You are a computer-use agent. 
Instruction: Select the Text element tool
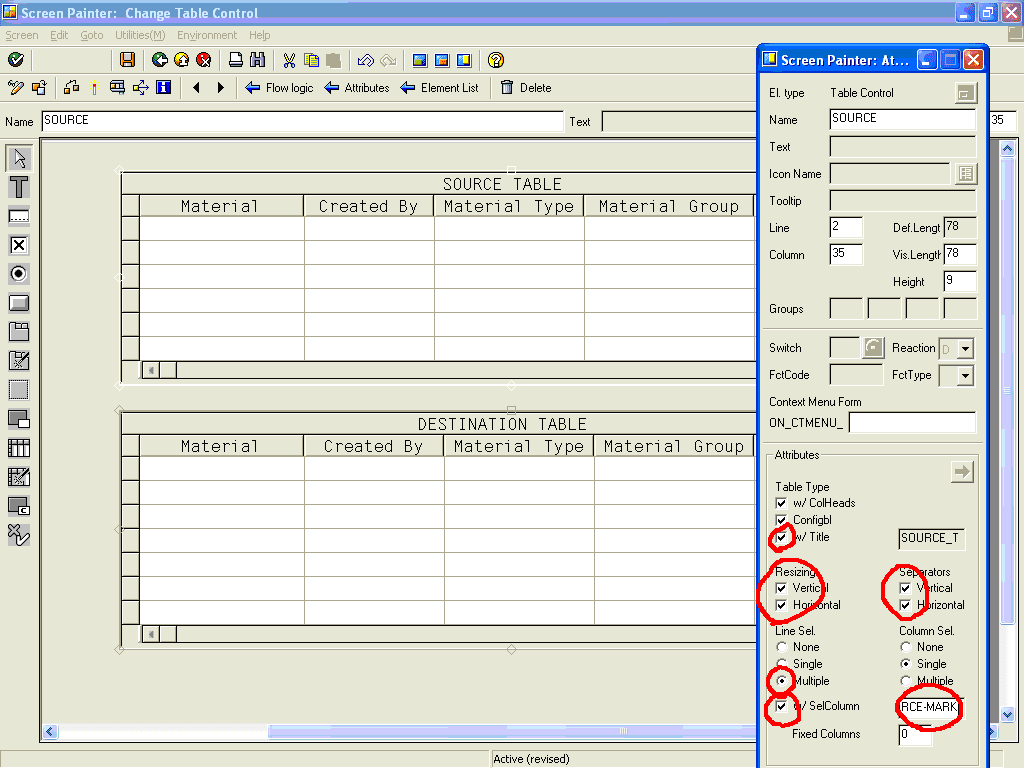pos(18,186)
